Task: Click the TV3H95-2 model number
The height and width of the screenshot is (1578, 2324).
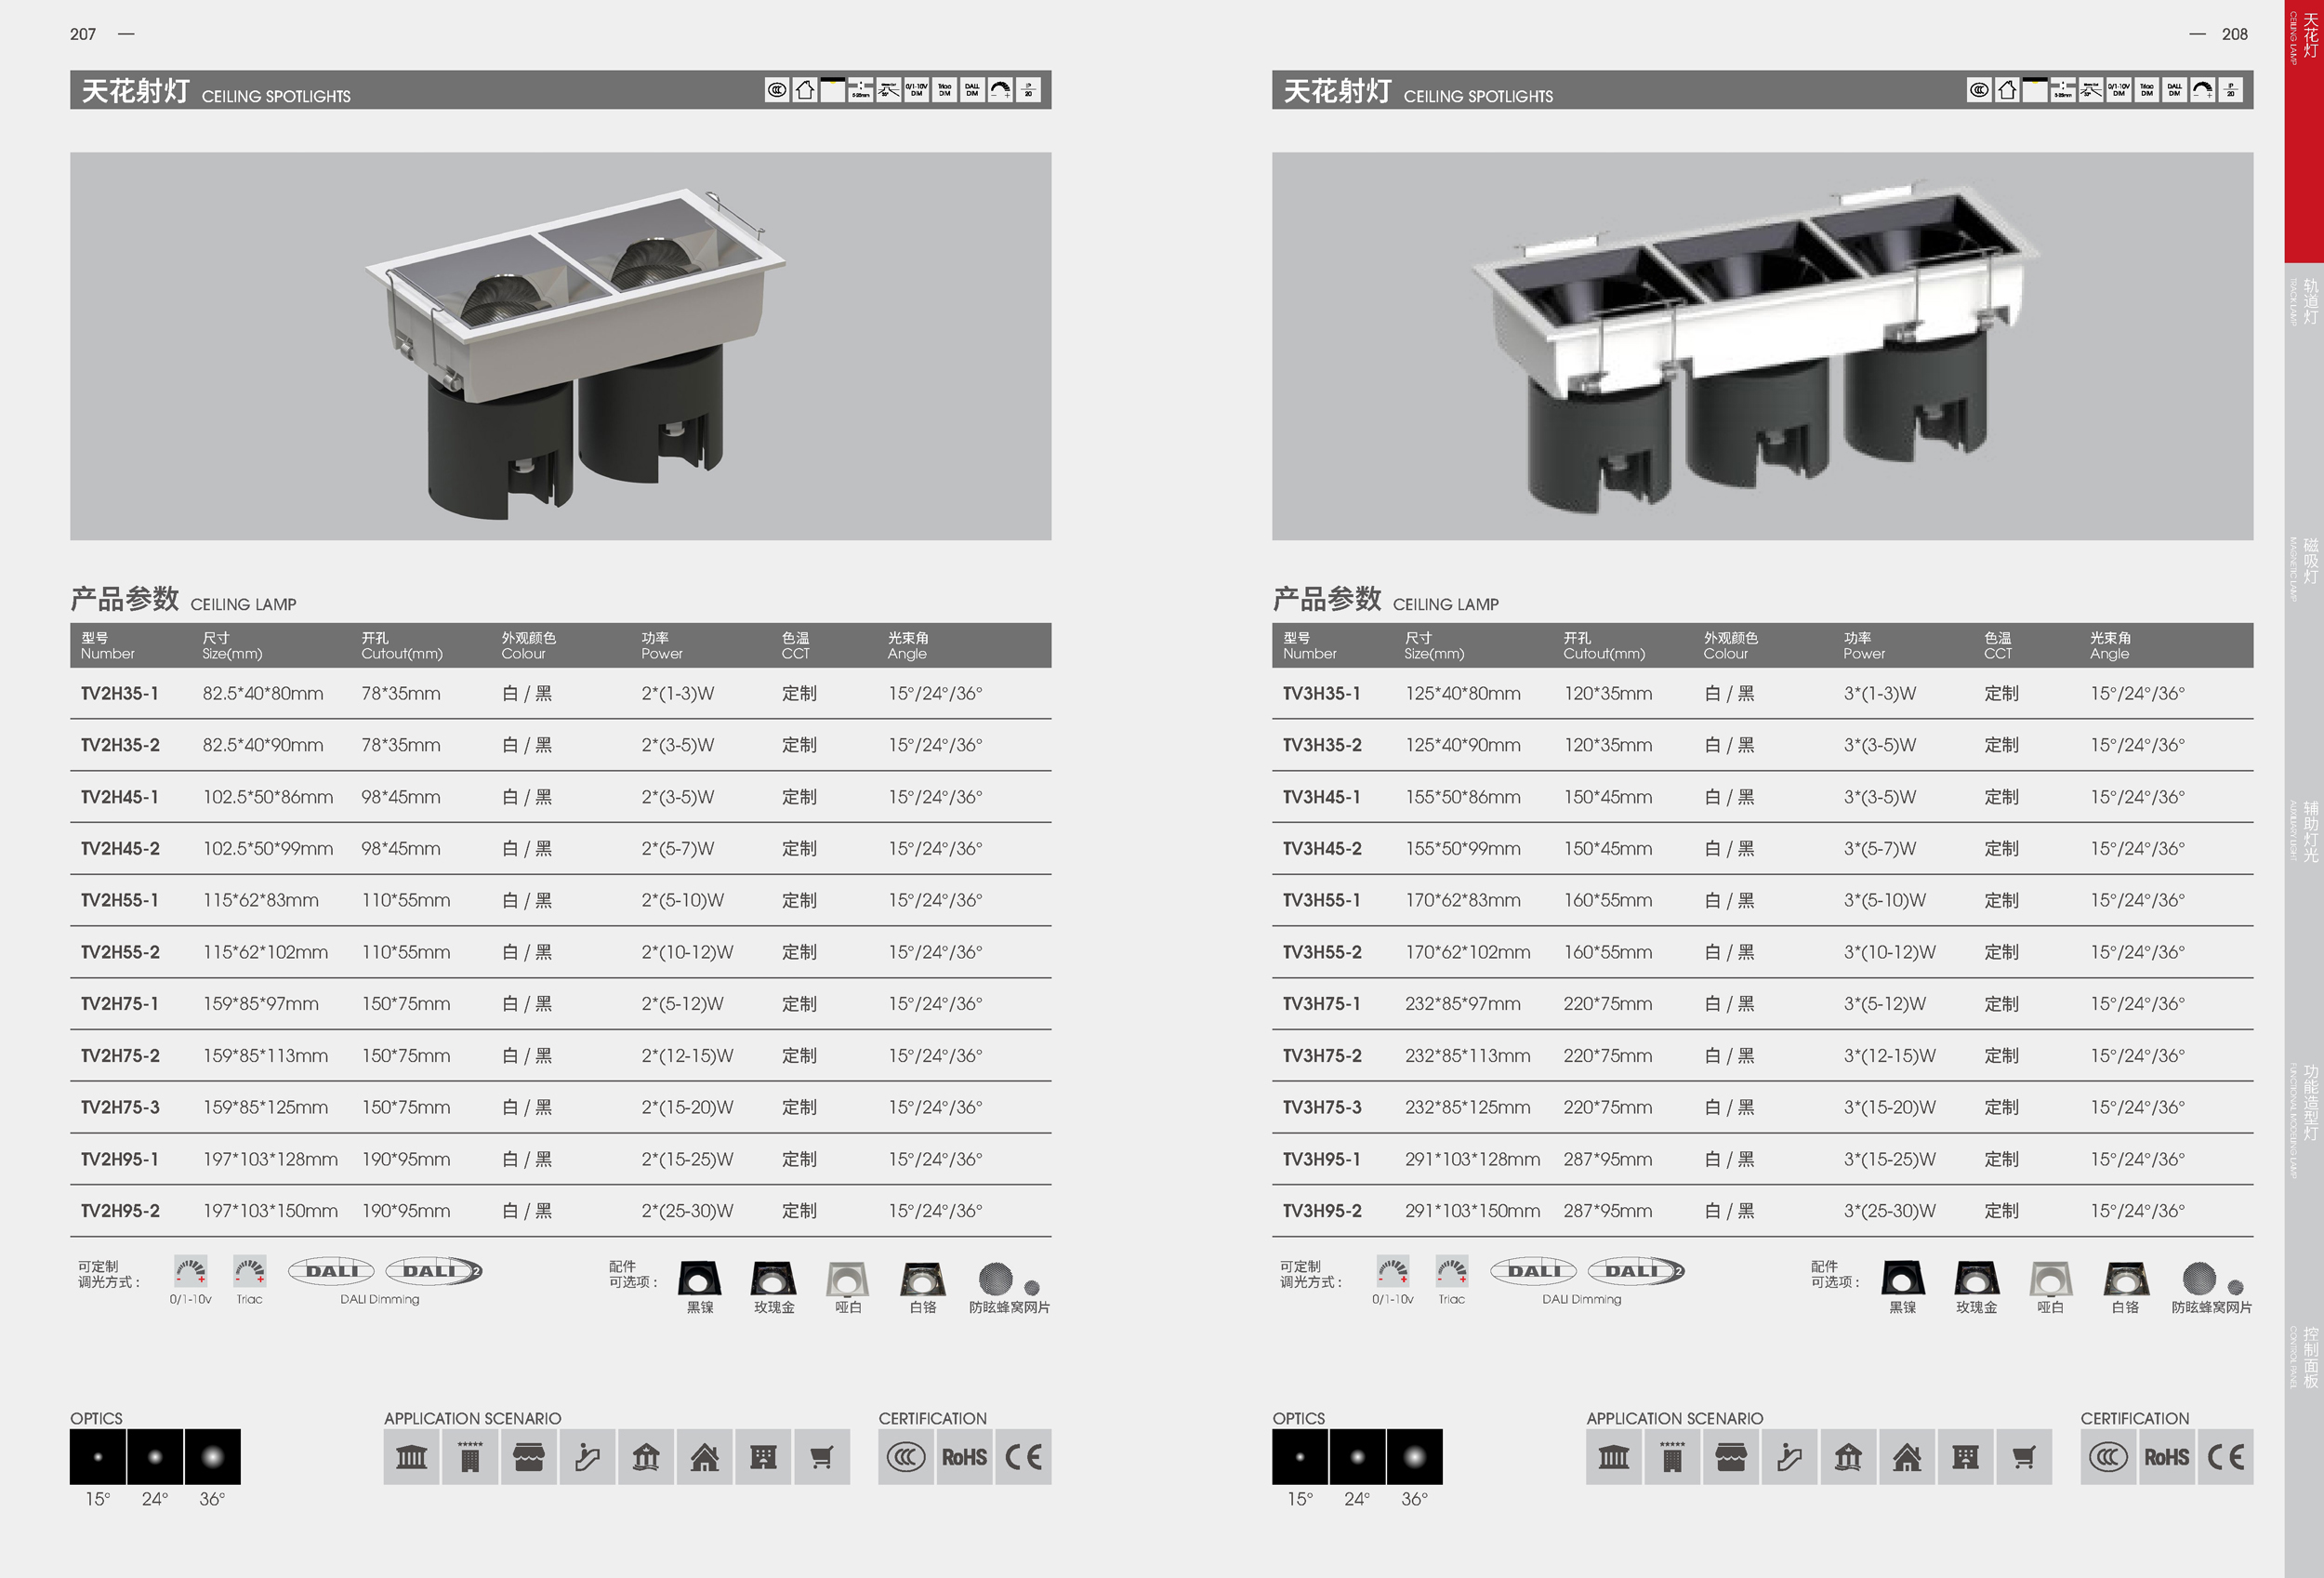Action: pos(1322,1211)
